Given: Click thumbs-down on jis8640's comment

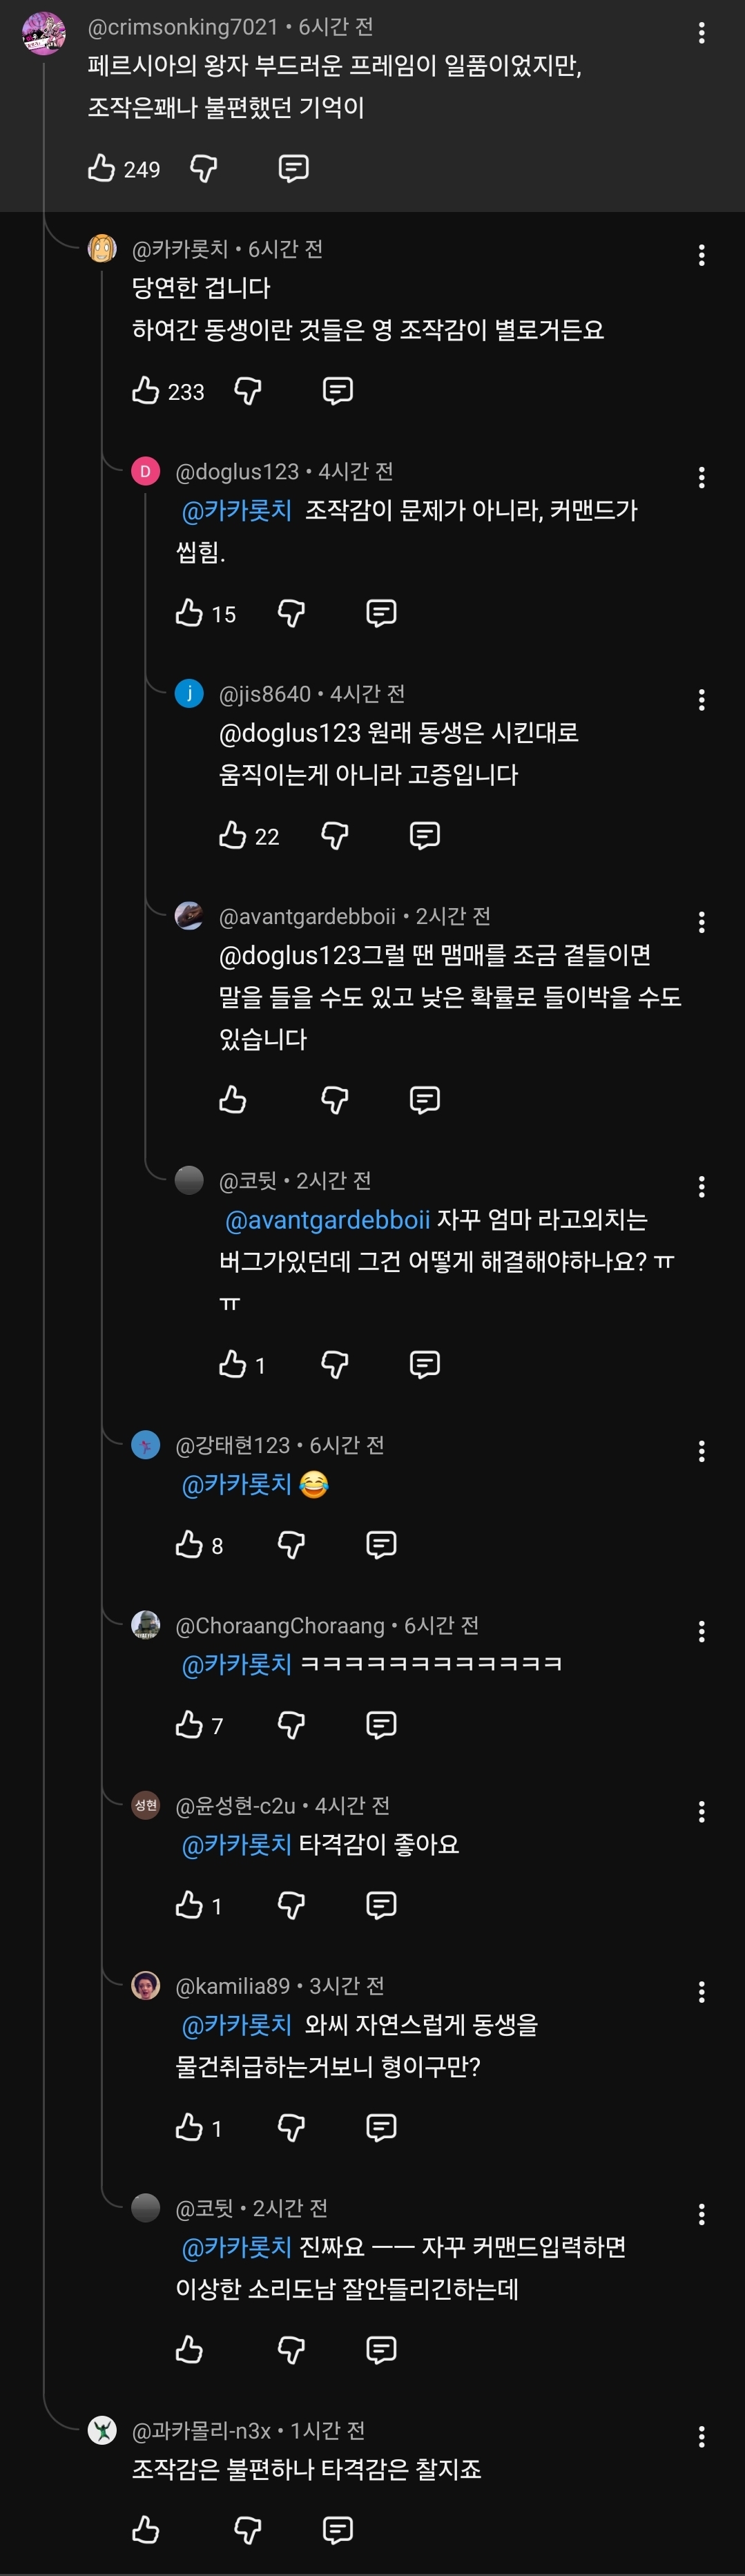Looking at the screenshot, I should point(335,835).
